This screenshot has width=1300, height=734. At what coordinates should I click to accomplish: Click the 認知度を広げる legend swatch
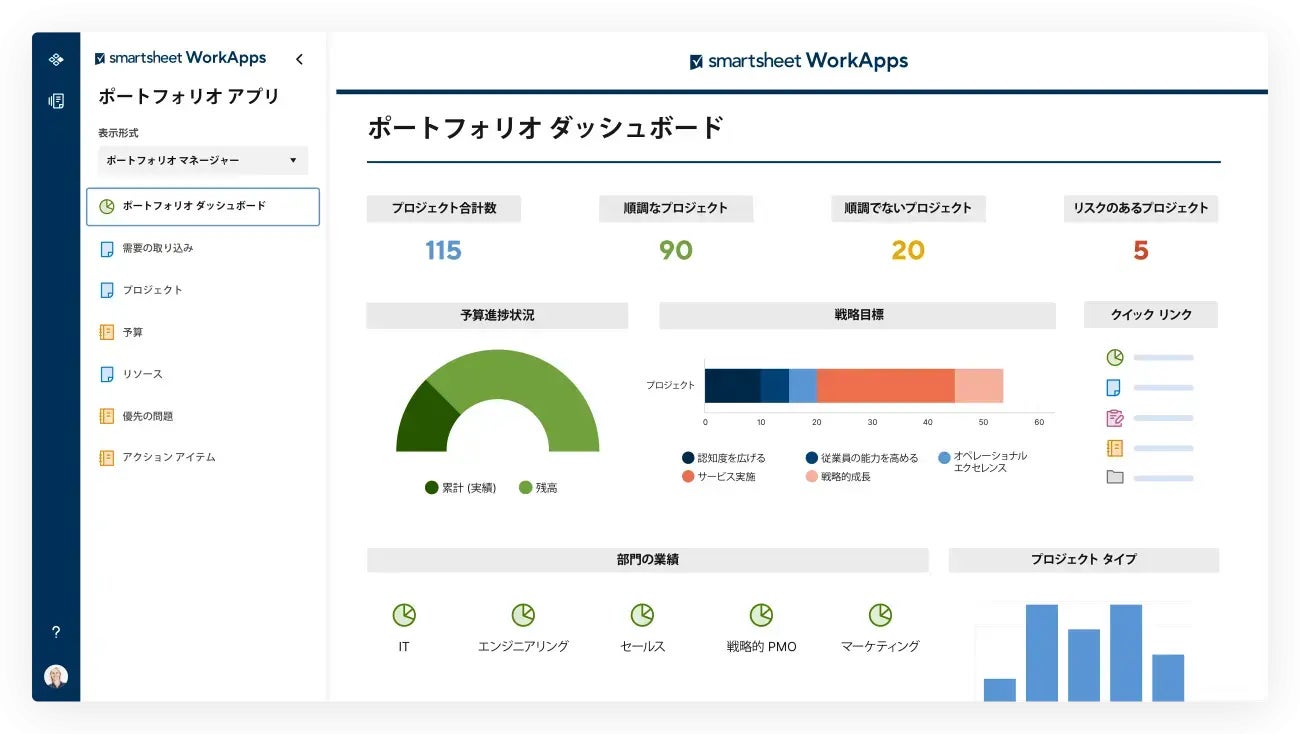point(688,458)
